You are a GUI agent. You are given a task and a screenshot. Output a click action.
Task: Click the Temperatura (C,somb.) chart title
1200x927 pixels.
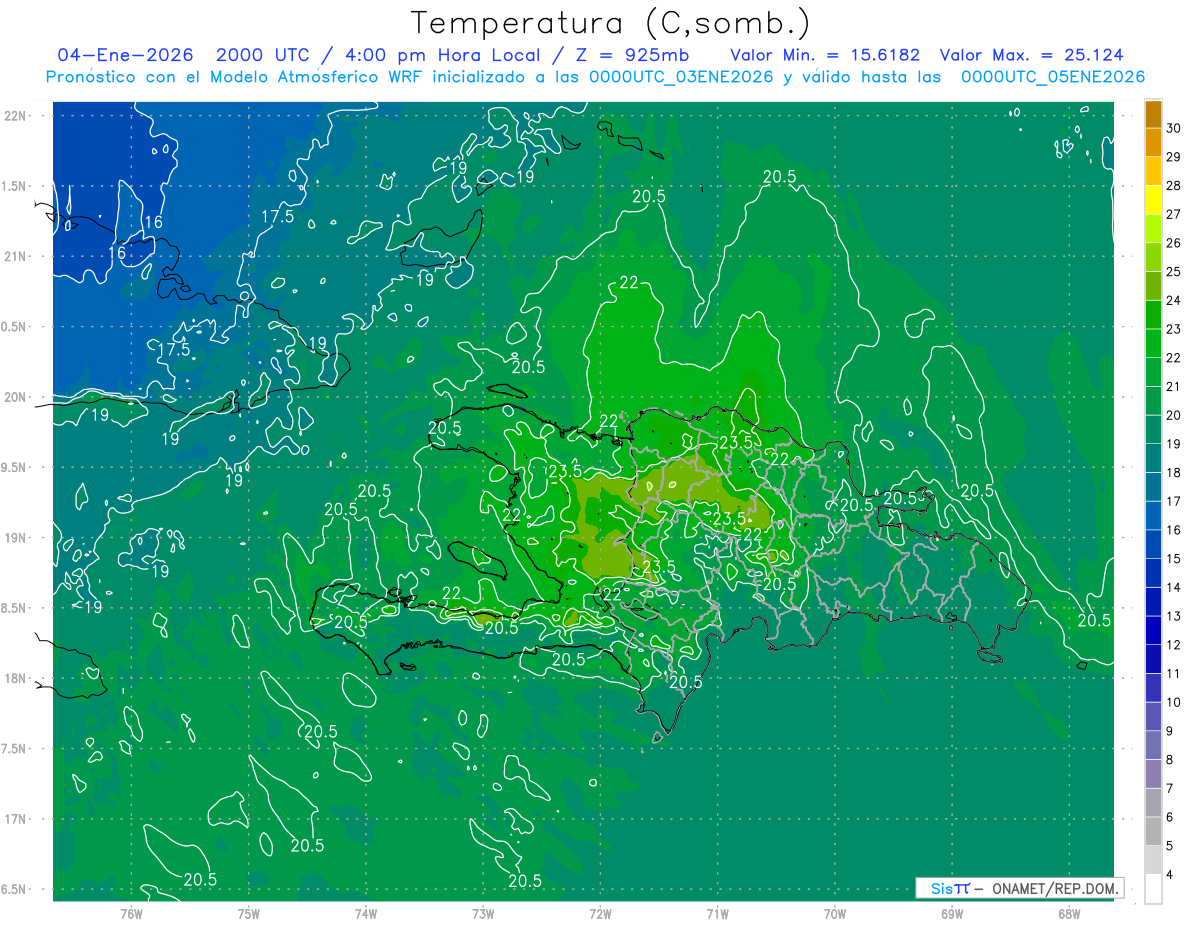pyautogui.click(x=611, y=23)
